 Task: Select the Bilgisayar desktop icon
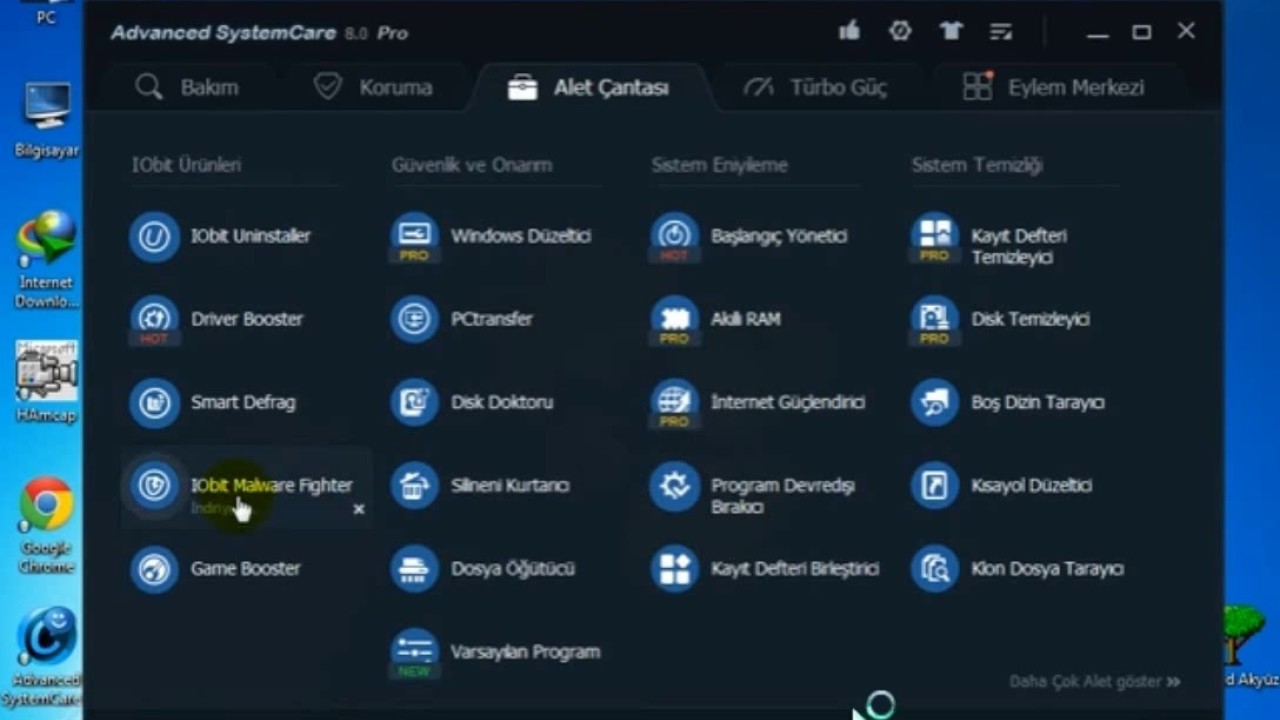pos(46,120)
